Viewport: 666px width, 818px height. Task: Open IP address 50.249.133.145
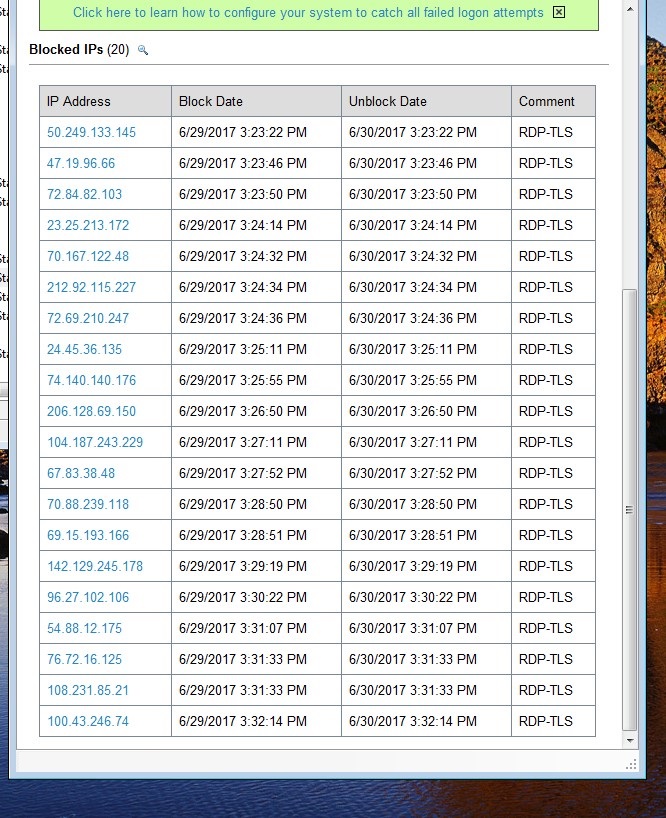click(x=91, y=133)
